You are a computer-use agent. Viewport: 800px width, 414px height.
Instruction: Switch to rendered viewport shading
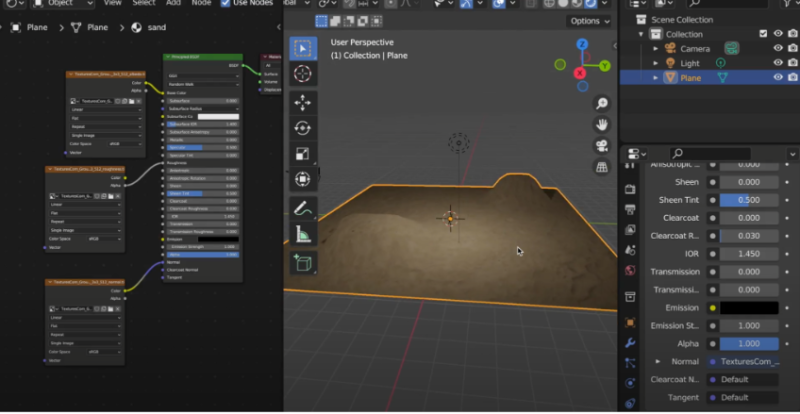[x=590, y=4]
